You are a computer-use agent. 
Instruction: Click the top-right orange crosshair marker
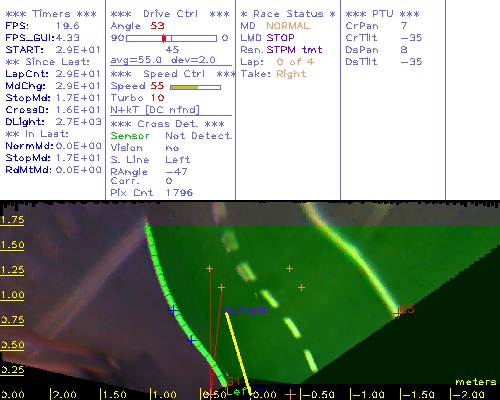point(289,268)
